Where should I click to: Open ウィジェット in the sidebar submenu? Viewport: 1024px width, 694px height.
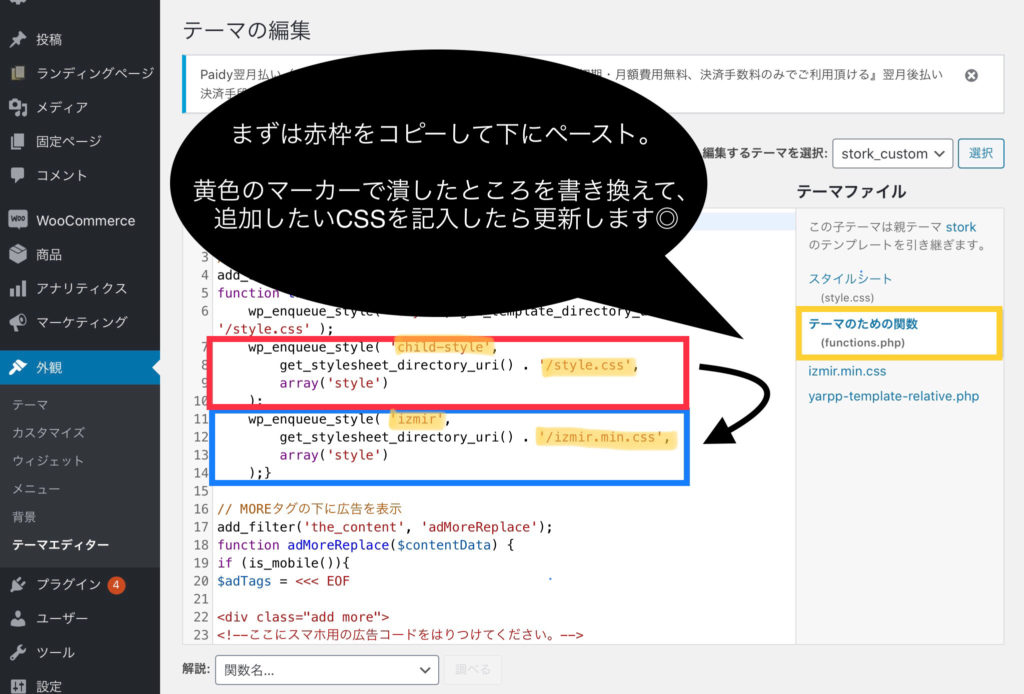coord(47,461)
